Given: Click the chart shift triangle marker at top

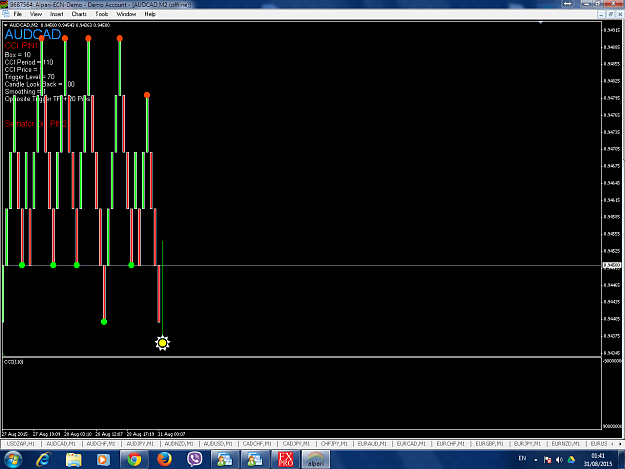Looking at the screenshot, I should tap(540, 23).
